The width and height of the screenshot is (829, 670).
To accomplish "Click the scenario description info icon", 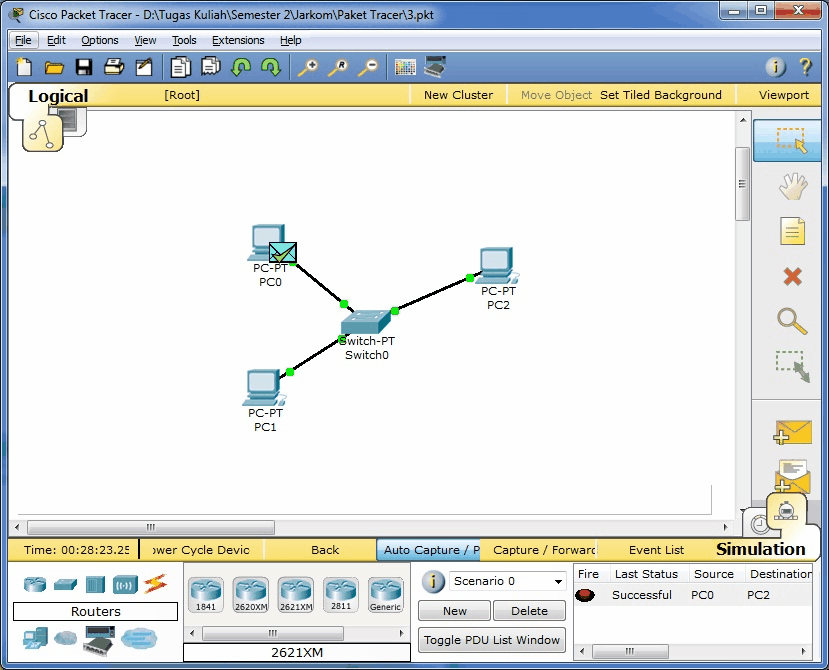I will (x=432, y=581).
